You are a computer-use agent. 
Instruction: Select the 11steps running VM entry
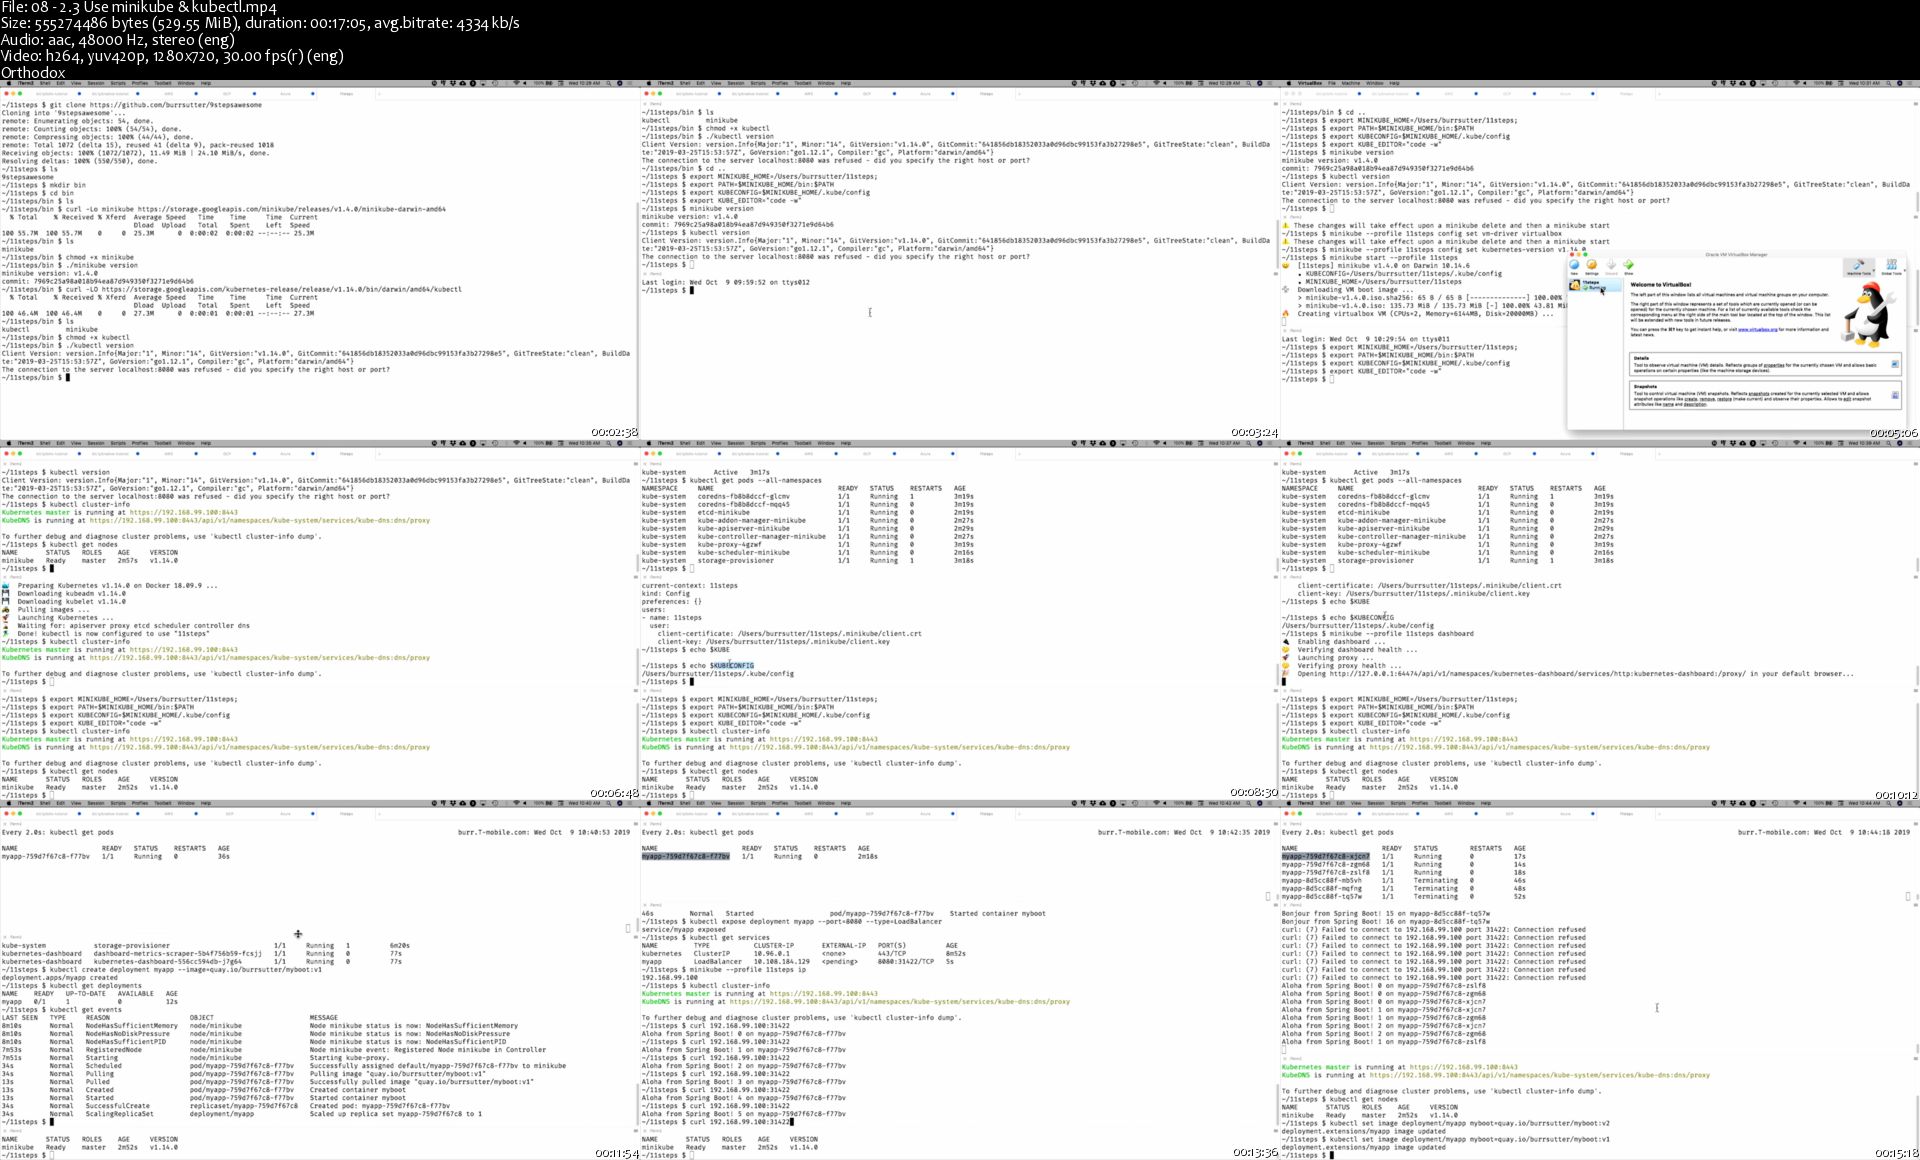pyautogui.click(x=1596, y=285)
